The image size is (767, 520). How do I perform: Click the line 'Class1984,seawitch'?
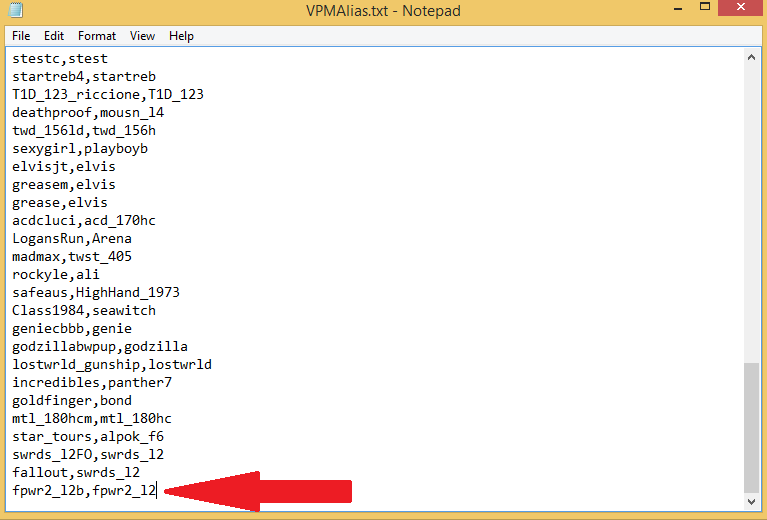click(84, 311)
